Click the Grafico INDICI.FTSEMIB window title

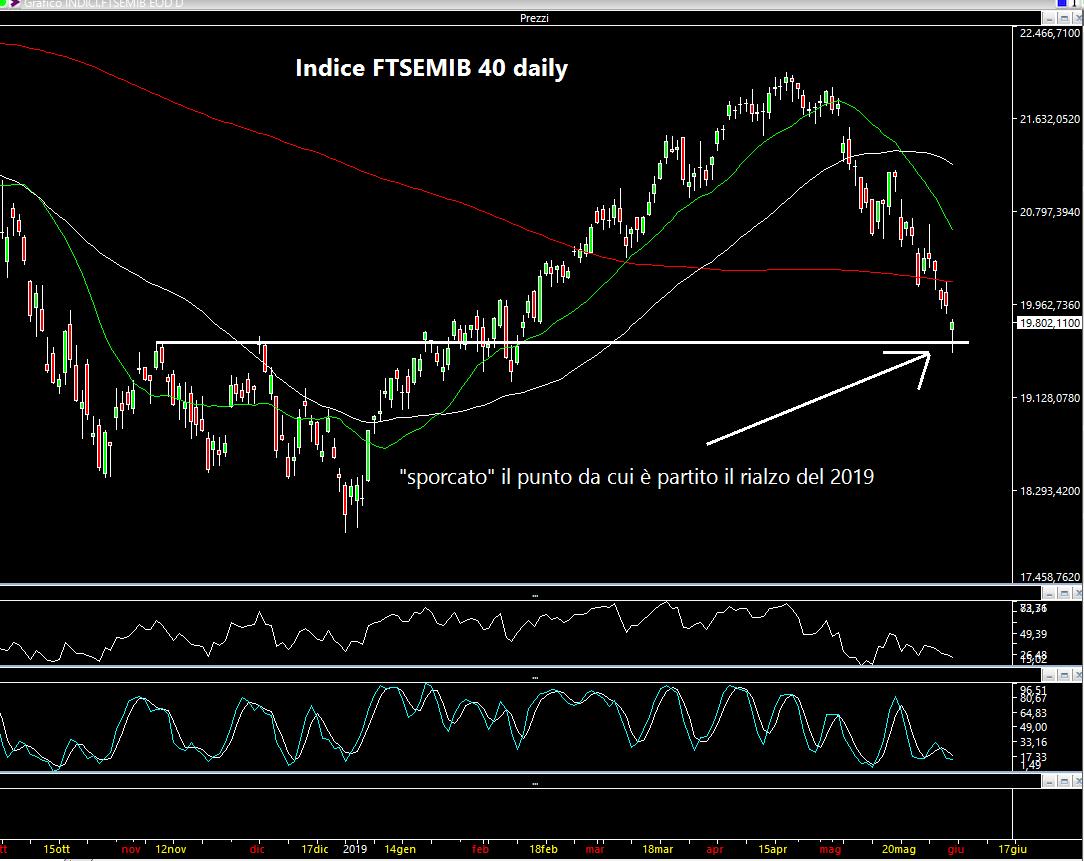[104, 4]
